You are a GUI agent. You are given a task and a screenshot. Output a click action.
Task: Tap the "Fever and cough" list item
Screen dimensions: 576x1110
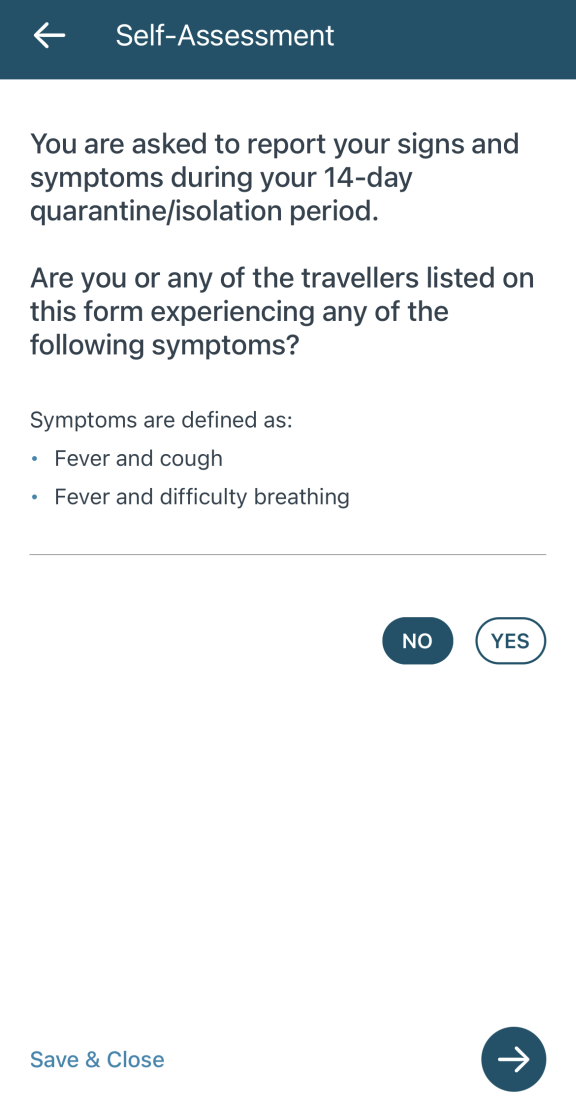[139, 459]
